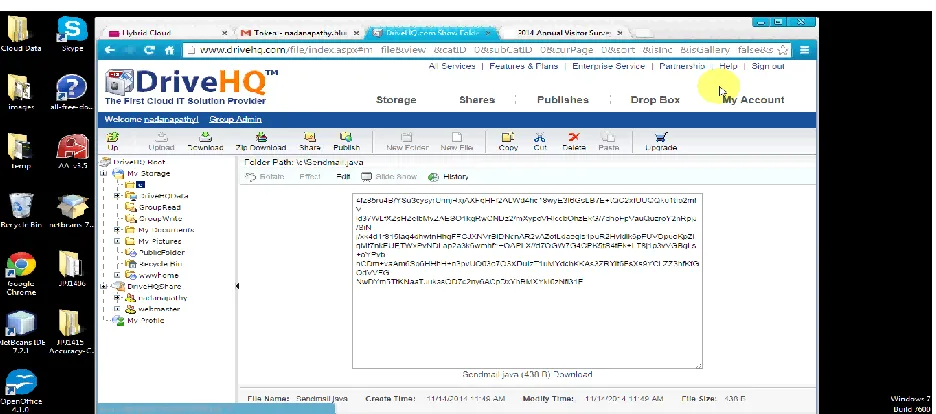Click the Enterprise Service link
Screen dimensions: 936x414
tap(608, 66)
